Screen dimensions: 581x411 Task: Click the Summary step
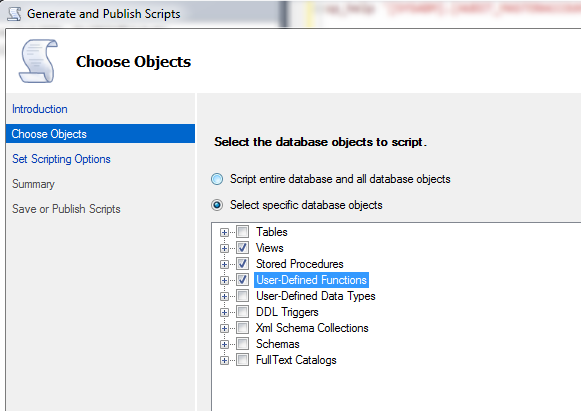33,184
